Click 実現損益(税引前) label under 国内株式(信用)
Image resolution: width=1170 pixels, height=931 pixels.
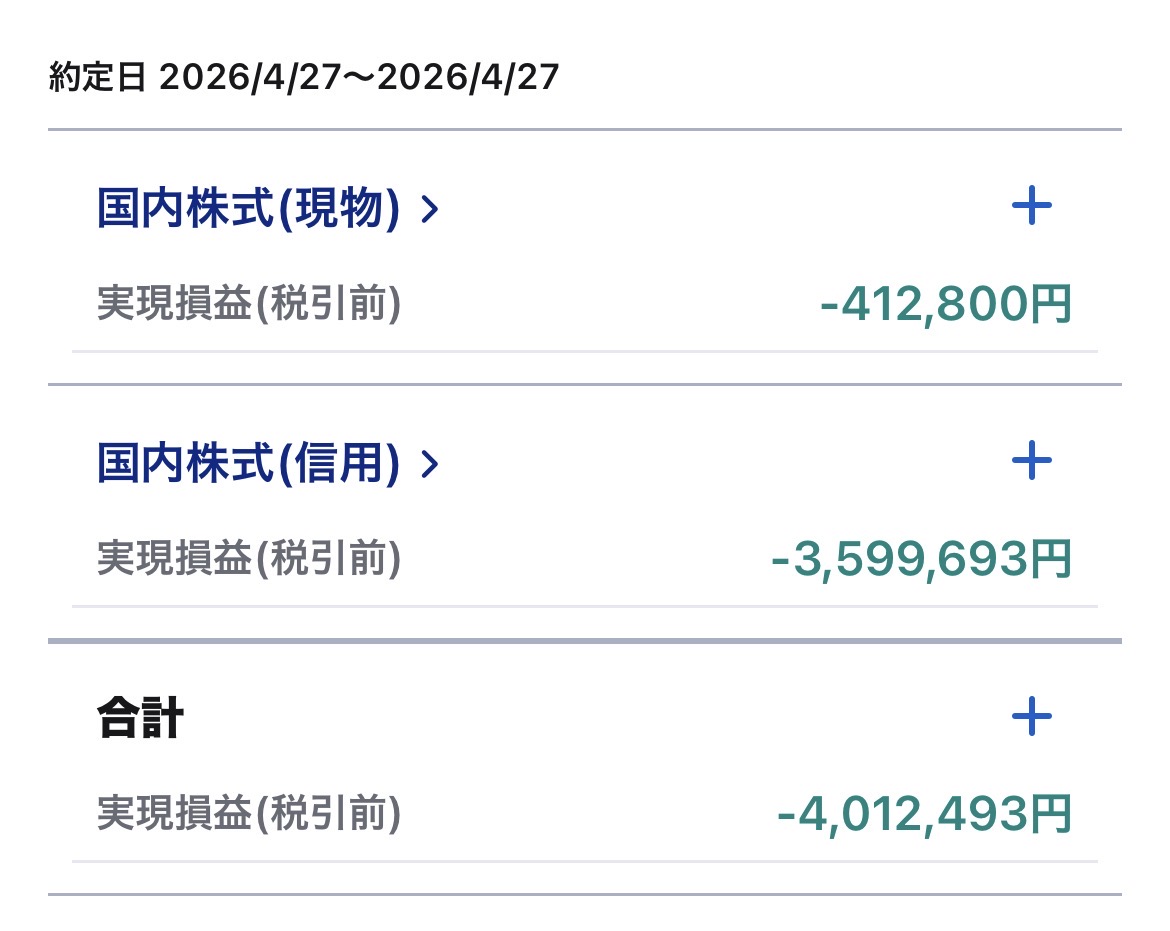[x=249, y=559]
